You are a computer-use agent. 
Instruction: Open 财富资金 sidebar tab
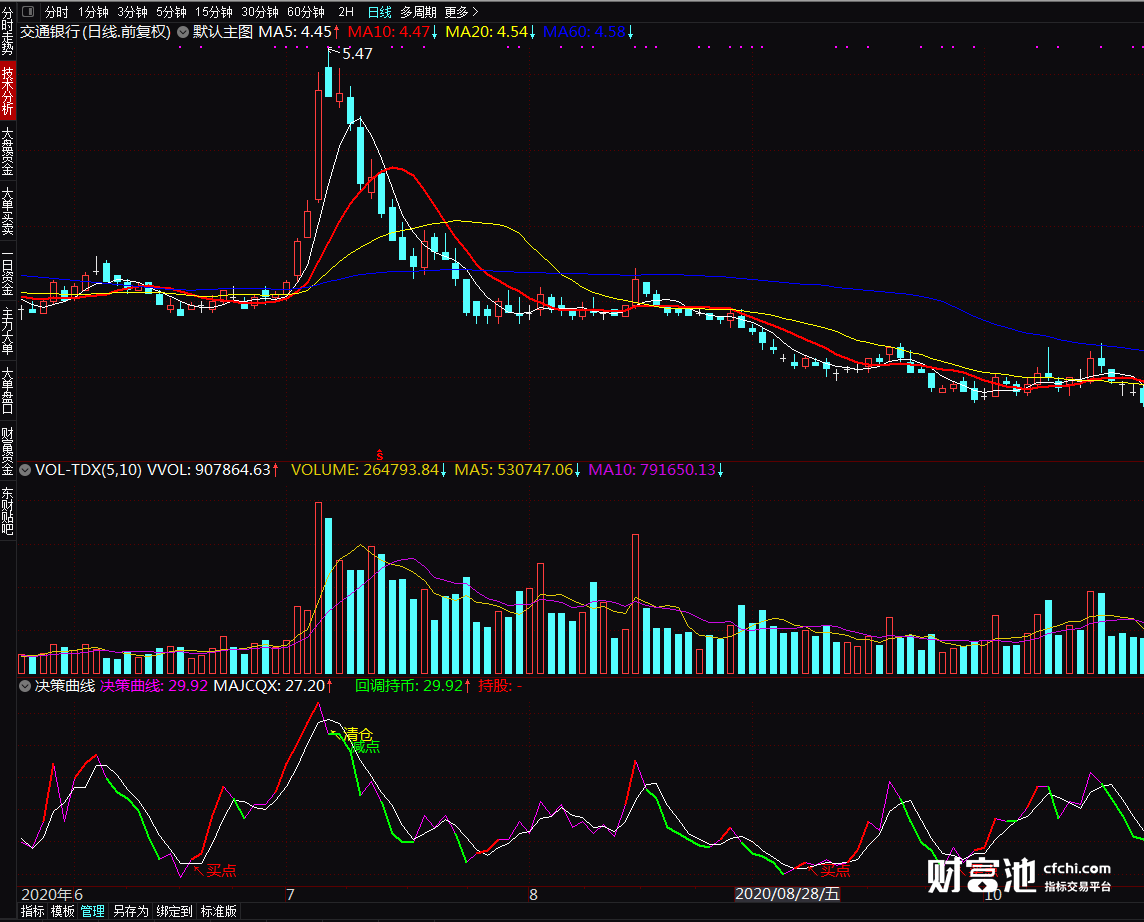pos(7,451)
